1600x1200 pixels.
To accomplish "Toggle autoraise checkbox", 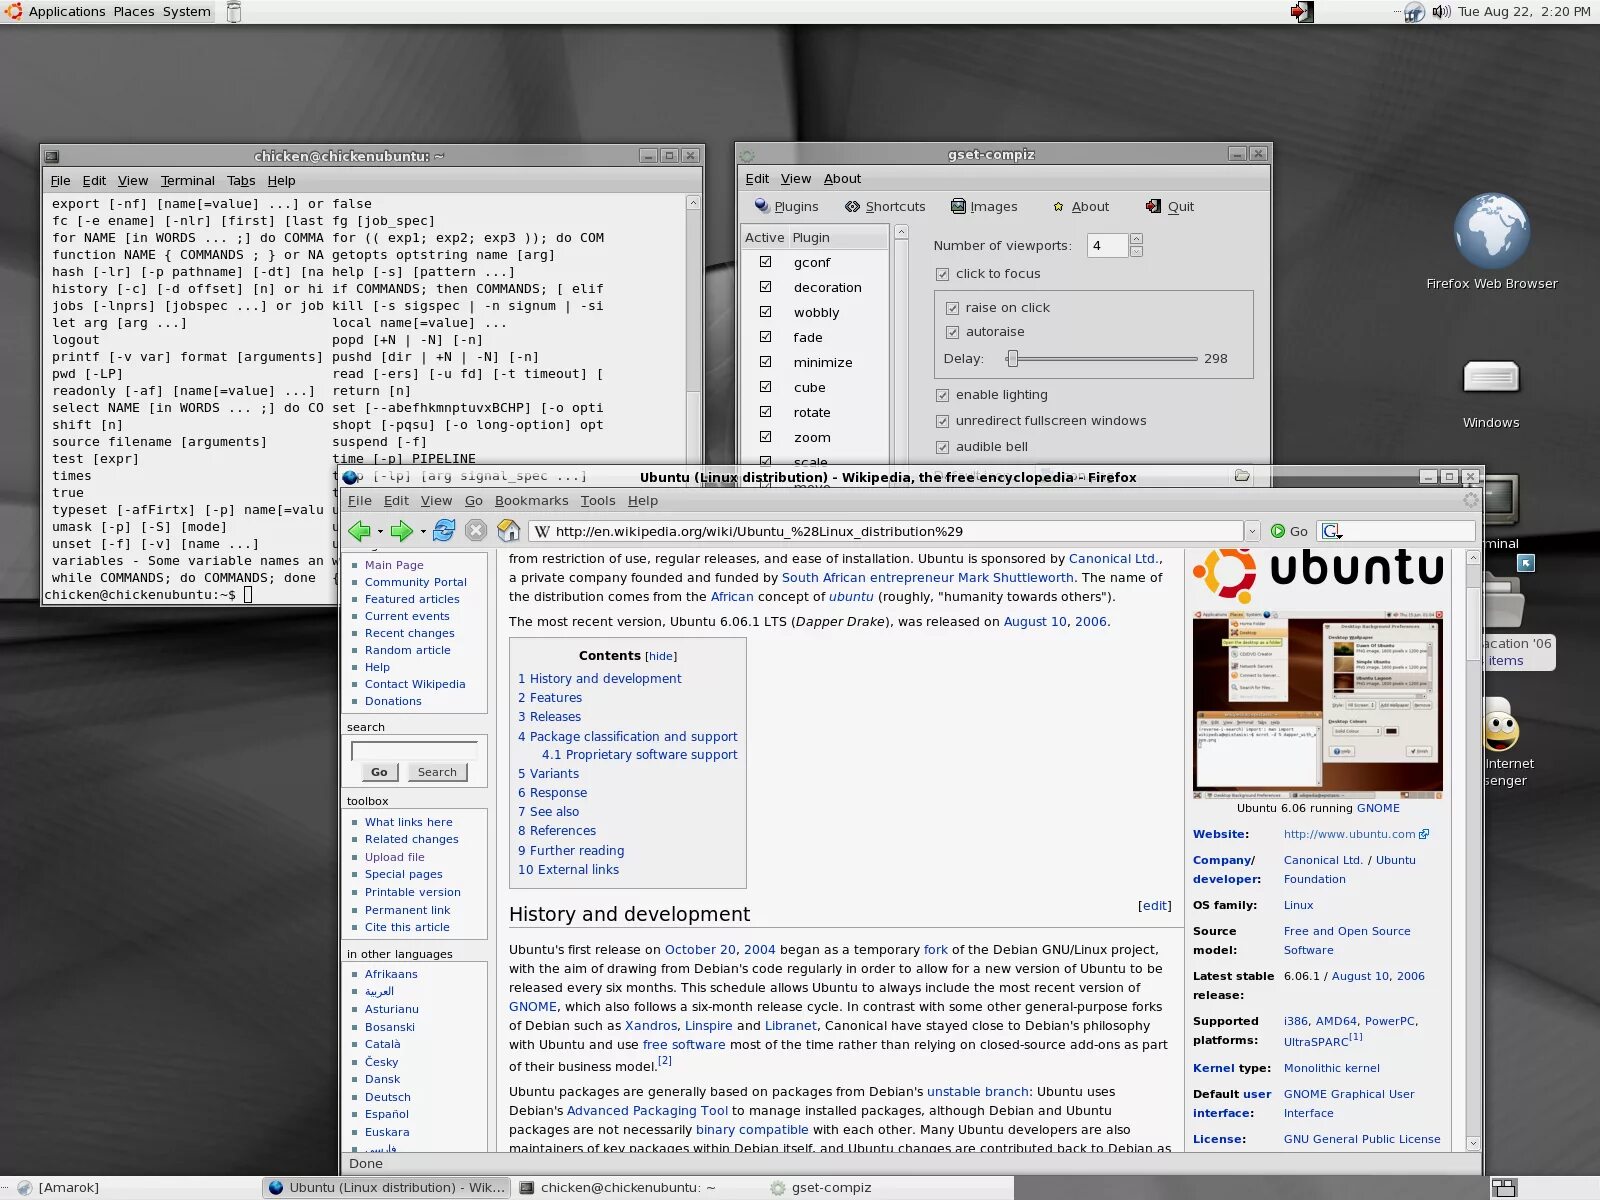I will tap(952, 332).
